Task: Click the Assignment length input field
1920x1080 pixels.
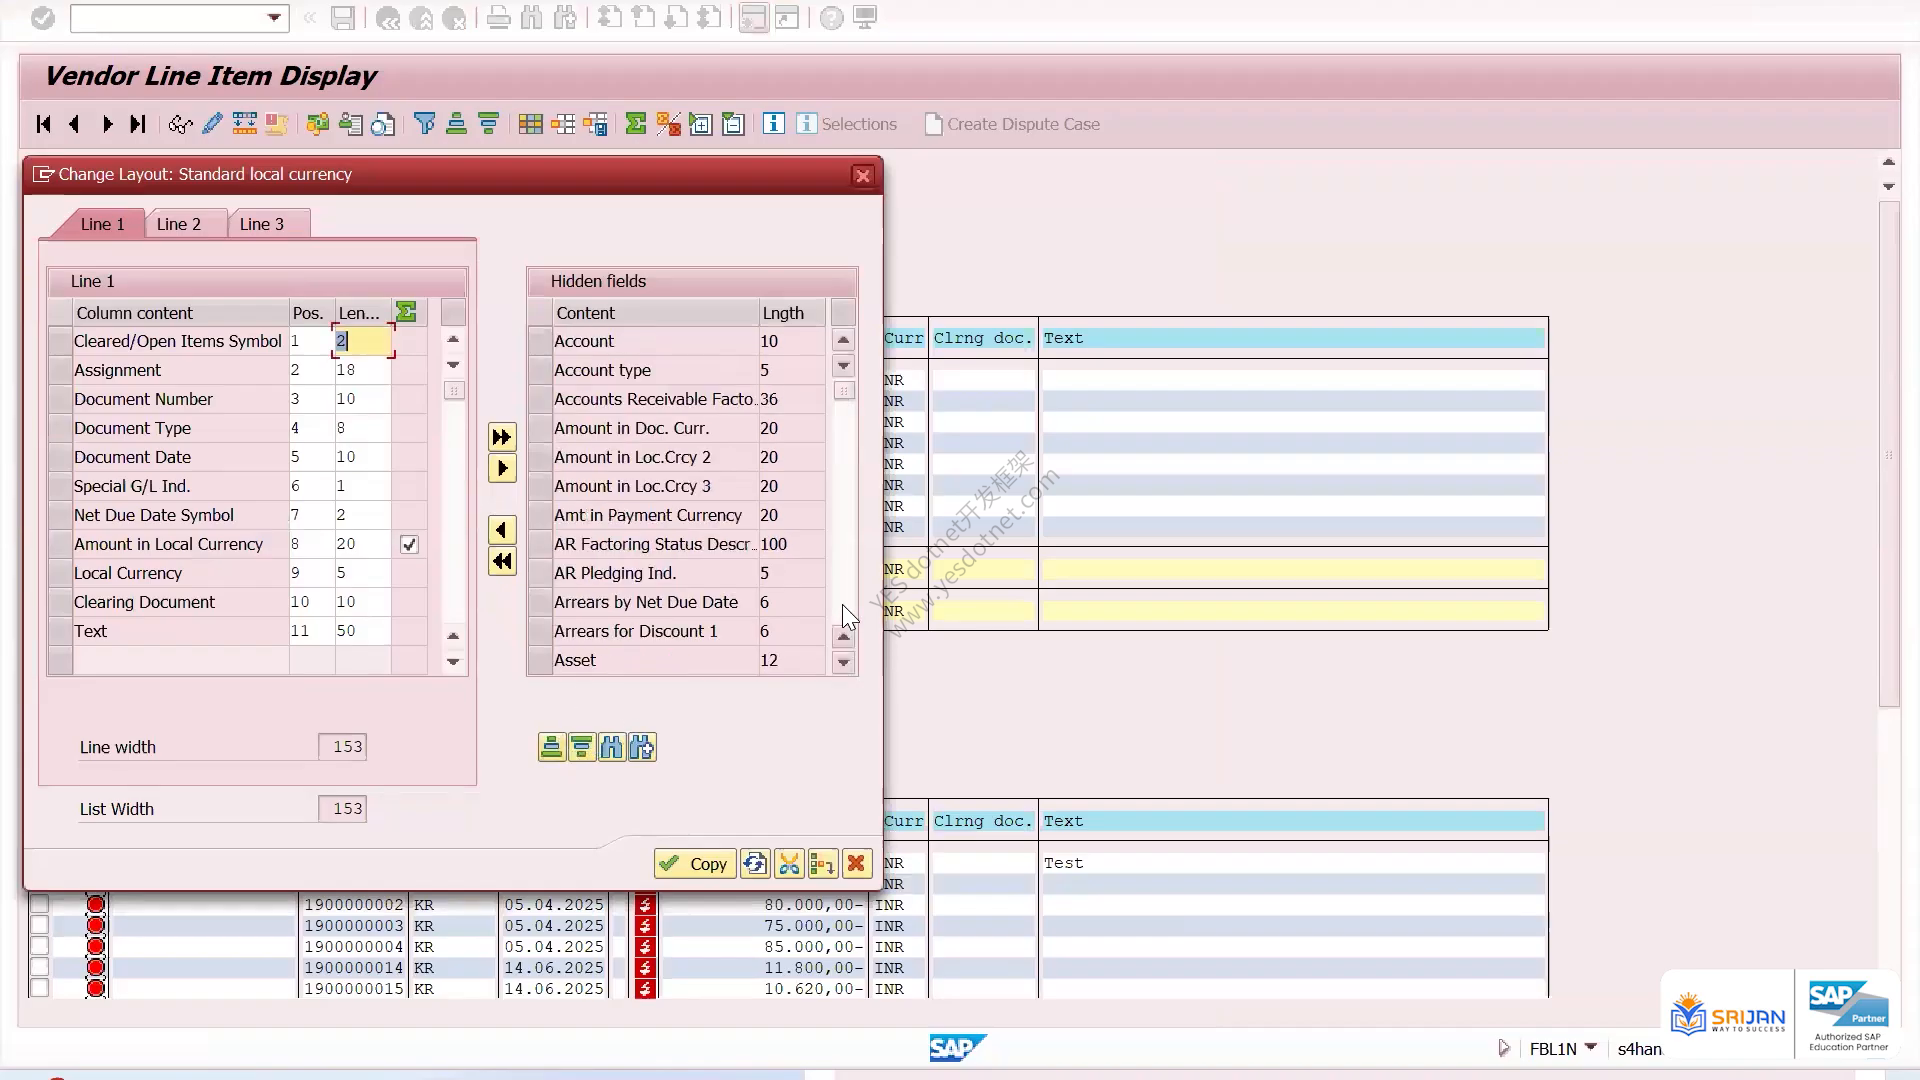Action: pyautogui.click(x=362, y=370)
